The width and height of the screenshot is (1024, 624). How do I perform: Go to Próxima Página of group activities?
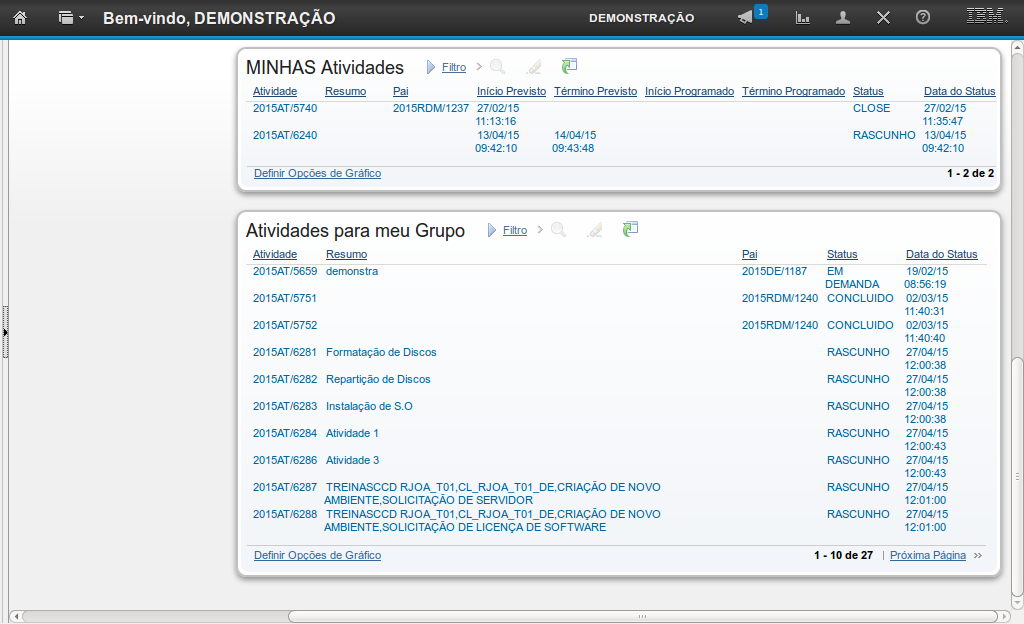(x=928, y=555)
